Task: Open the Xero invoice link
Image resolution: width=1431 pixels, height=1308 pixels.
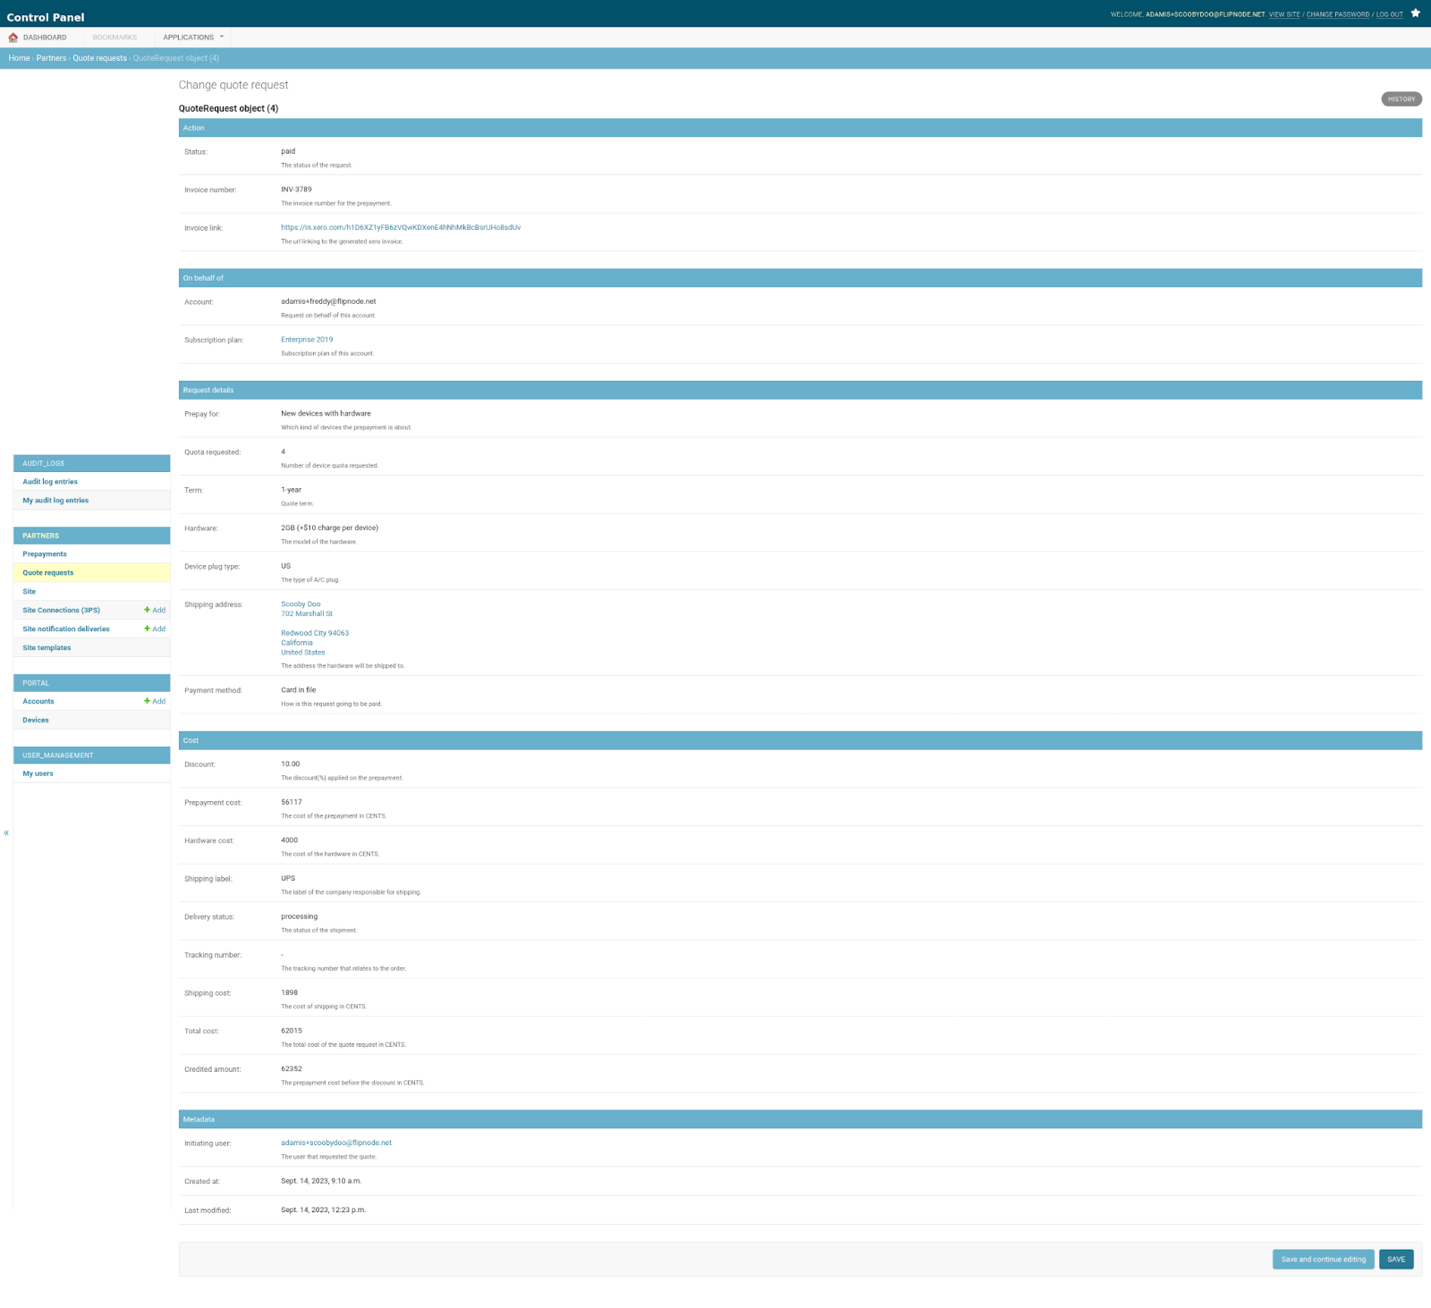Action: tap(400, 227)
